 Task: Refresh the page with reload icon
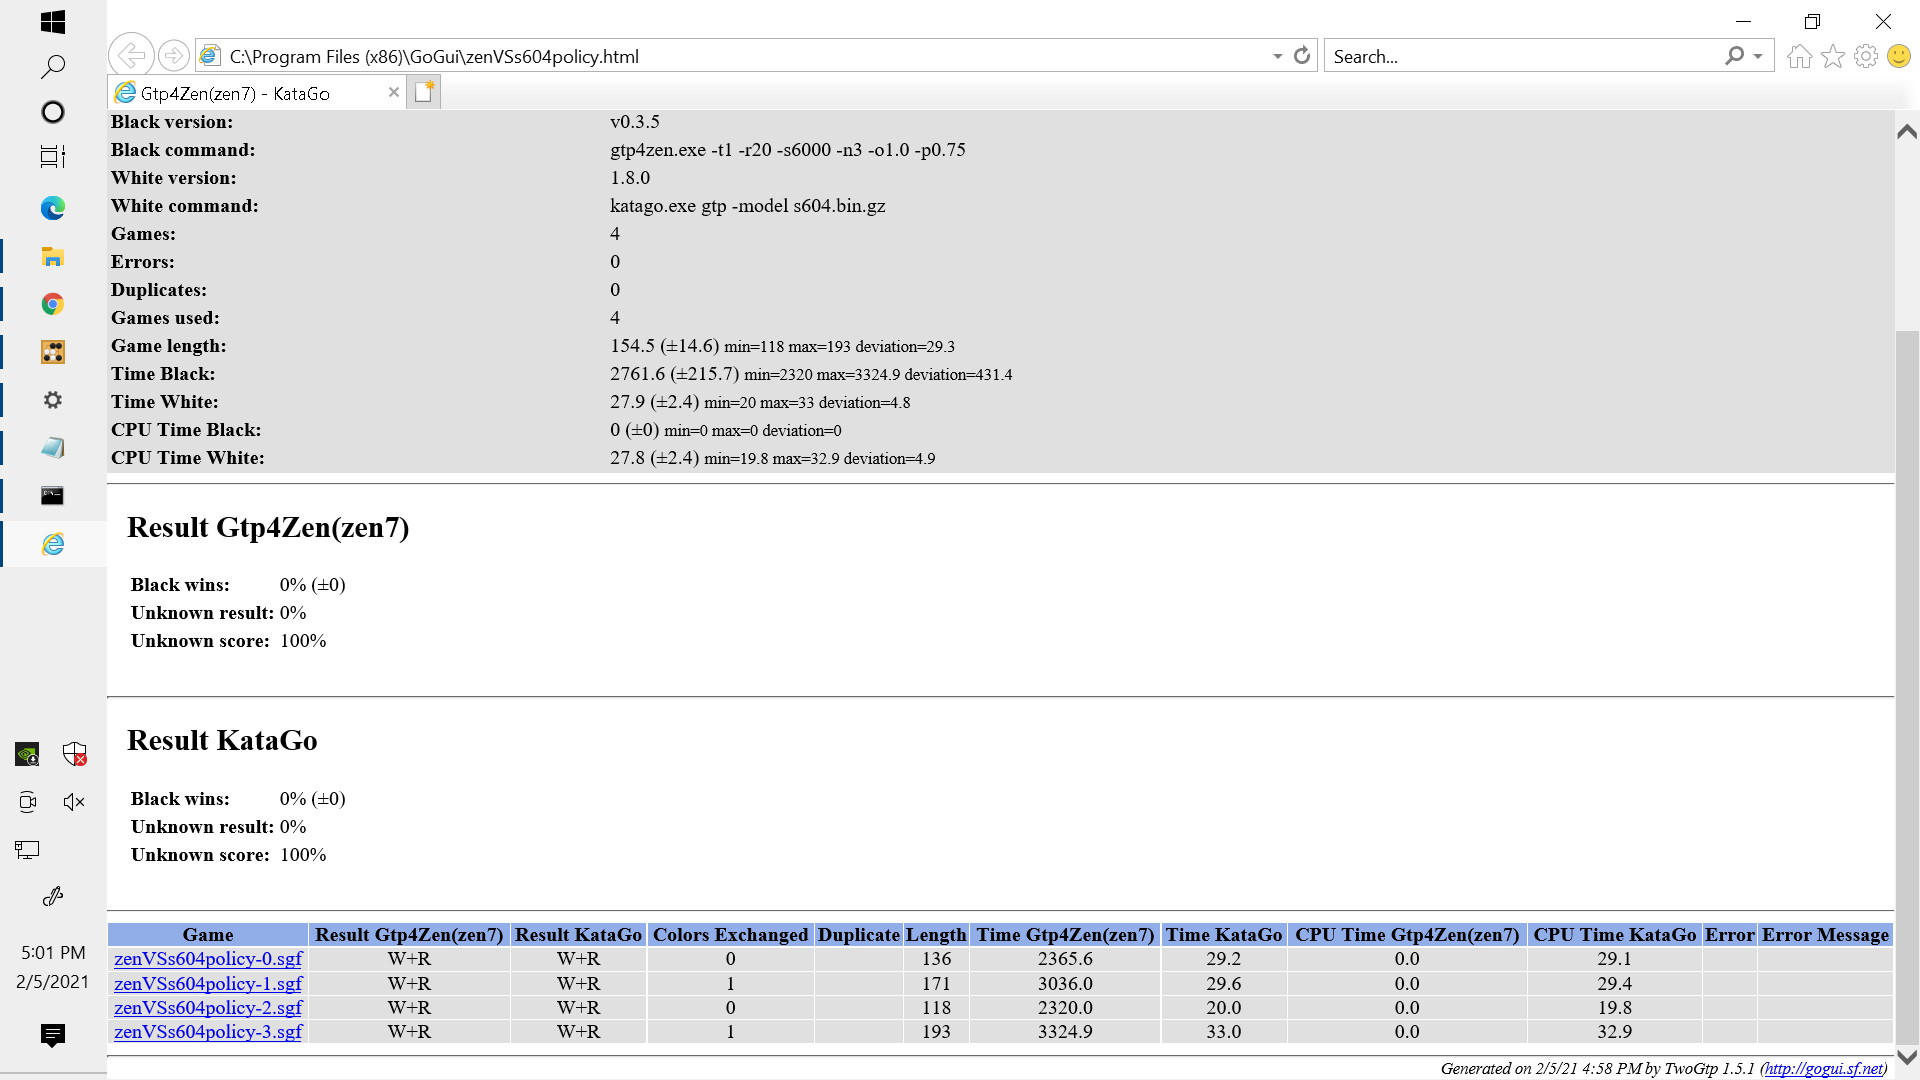(x=1301, y=56)
